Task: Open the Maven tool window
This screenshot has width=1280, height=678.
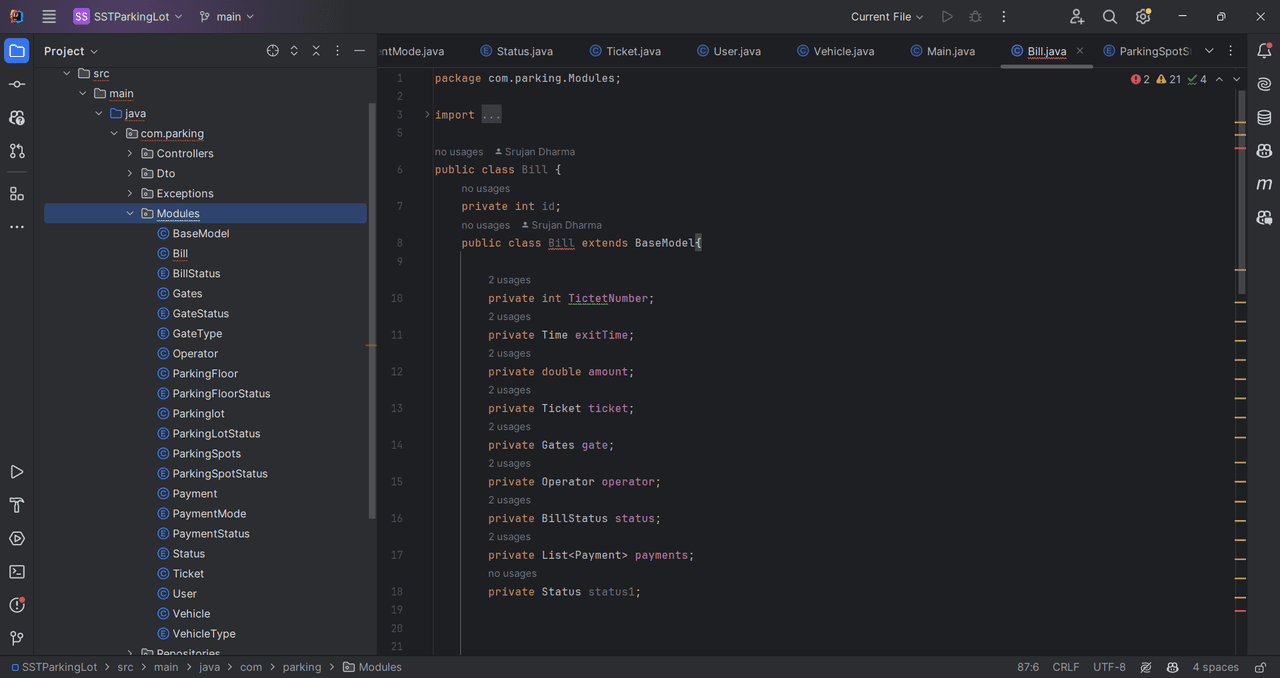Action: (1264, 185)
